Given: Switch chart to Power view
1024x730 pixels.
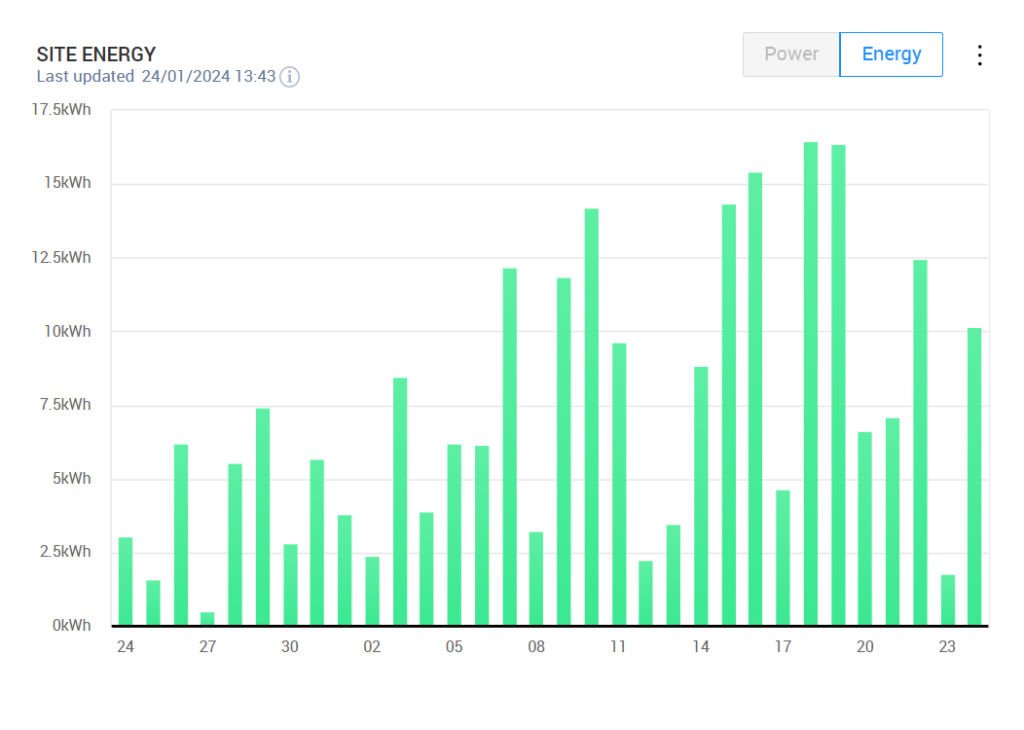Looking at the screenshot, I should (791, 54).
